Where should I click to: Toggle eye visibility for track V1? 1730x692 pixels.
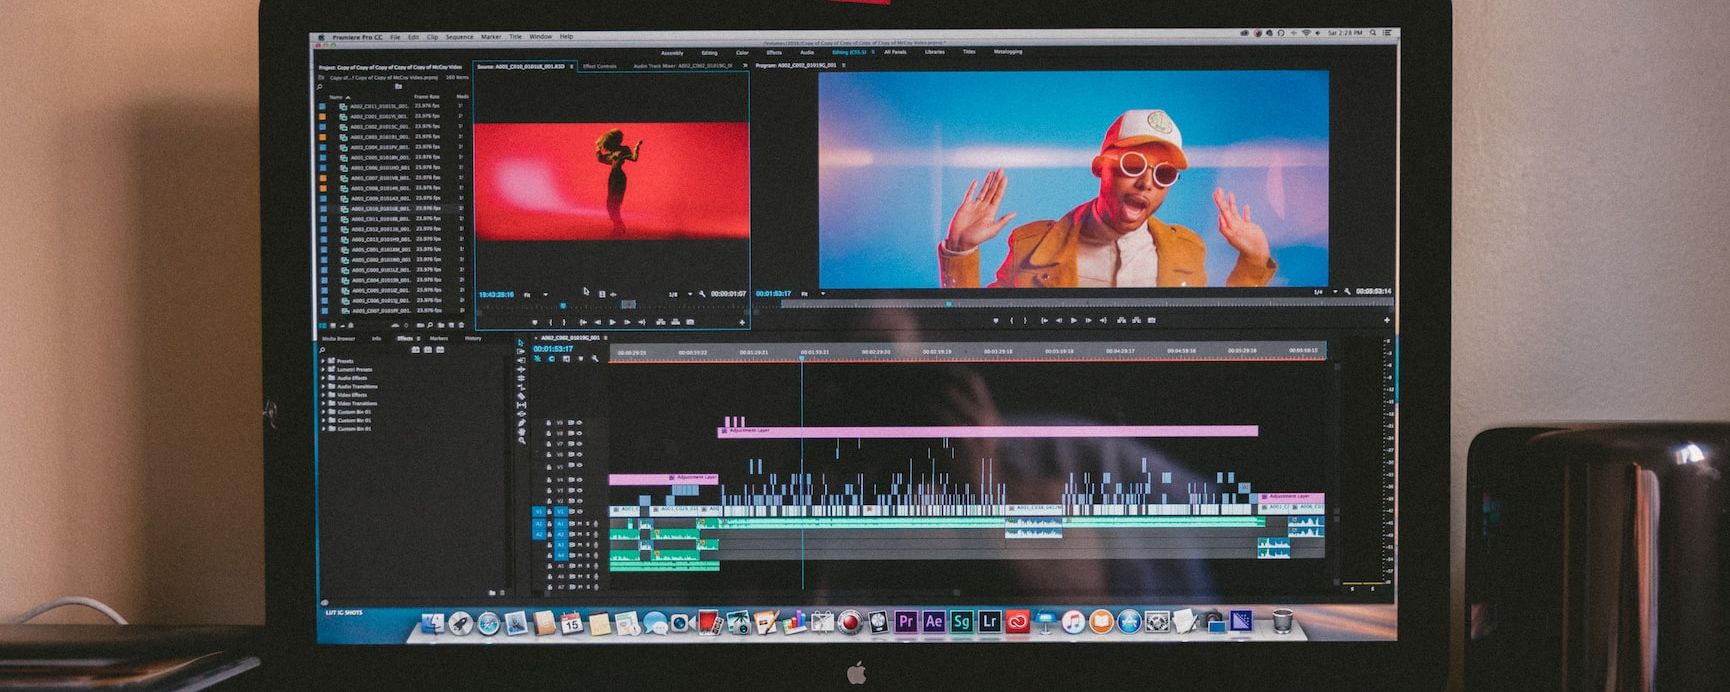coord(579,511)
